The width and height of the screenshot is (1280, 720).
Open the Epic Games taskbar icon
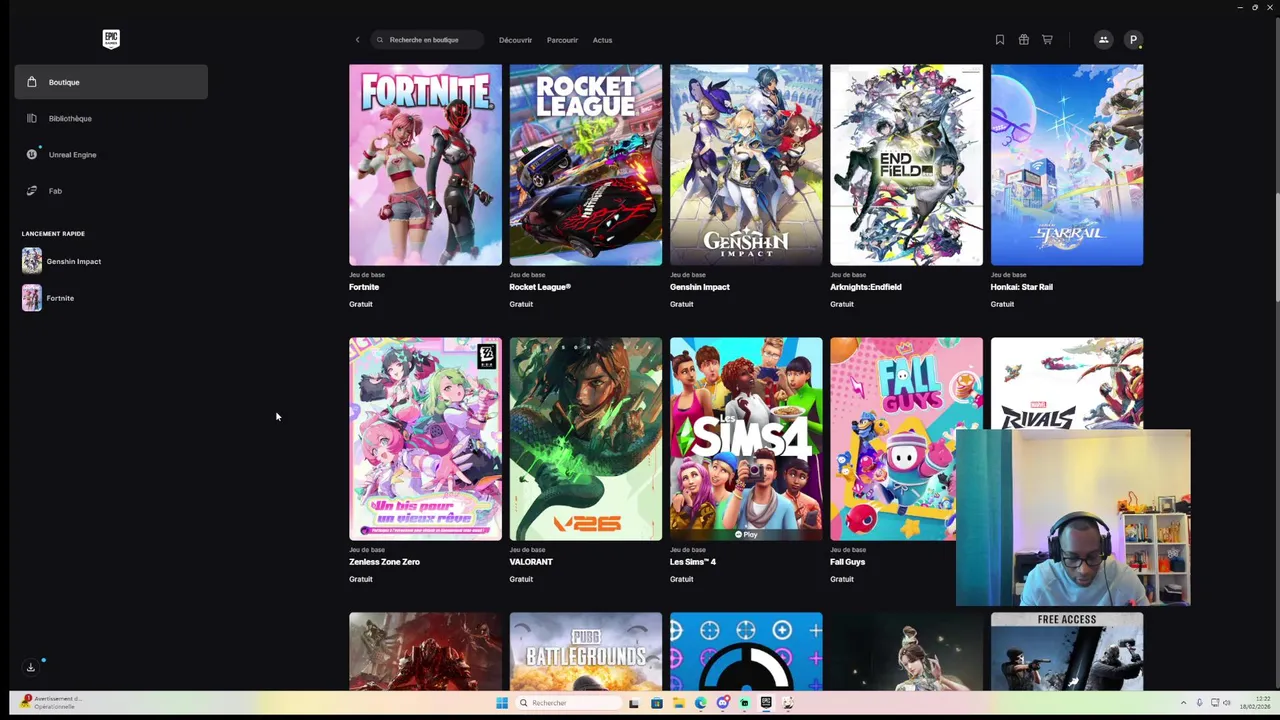(x=766, y=703)
